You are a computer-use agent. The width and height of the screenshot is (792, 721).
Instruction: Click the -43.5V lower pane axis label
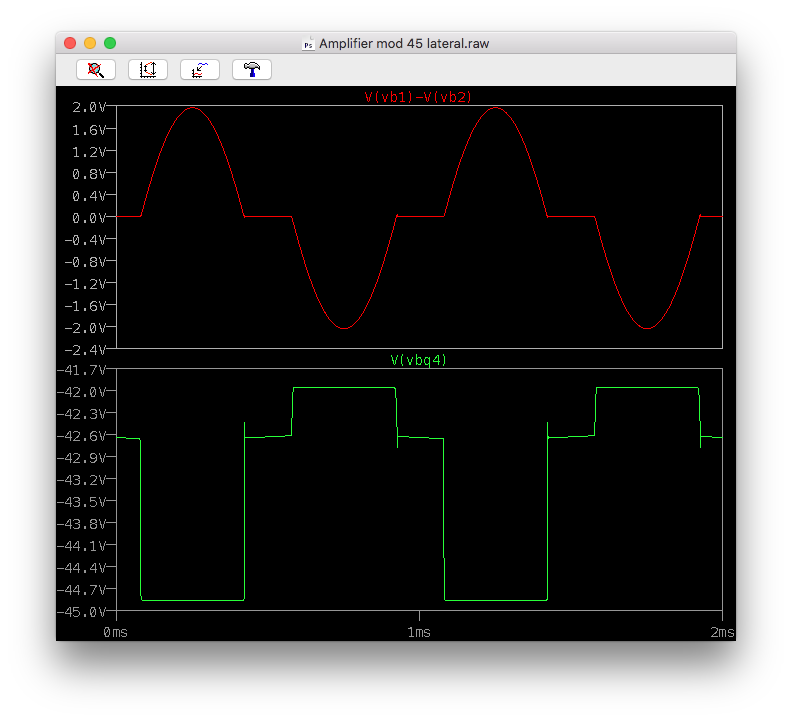(x=82, y=502)
